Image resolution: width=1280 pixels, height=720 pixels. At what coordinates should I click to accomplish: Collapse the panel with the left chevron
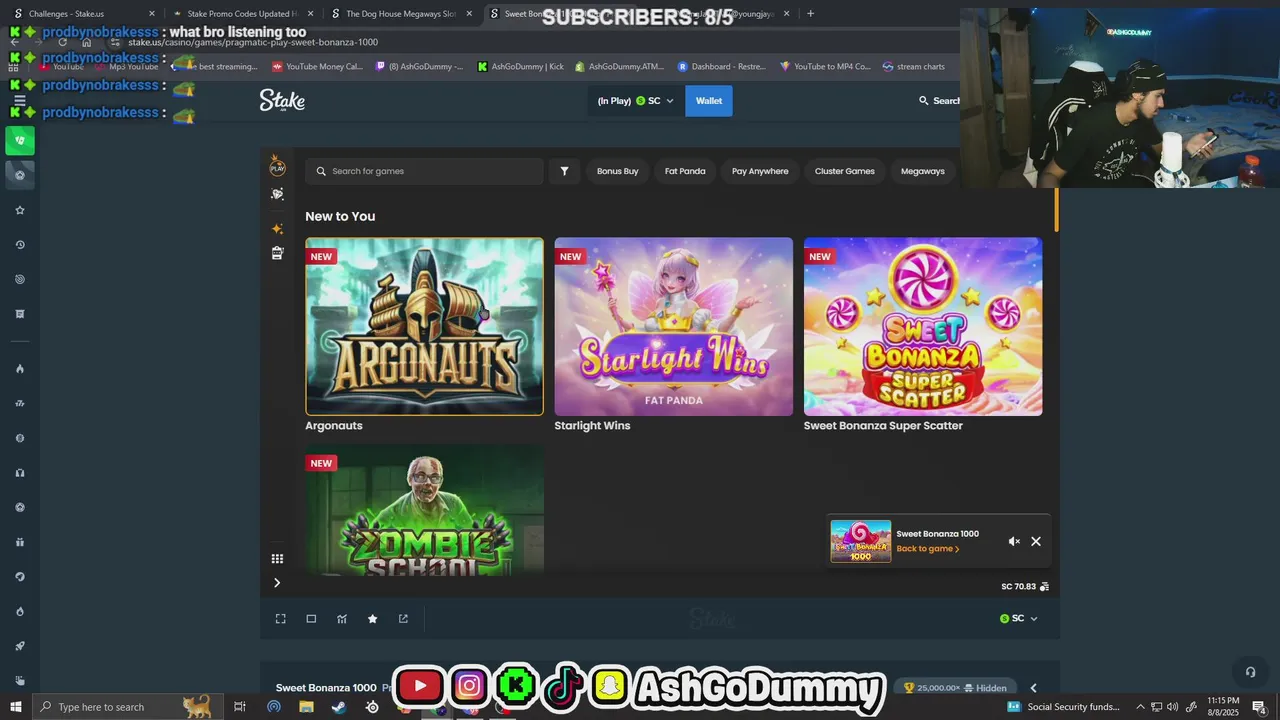1033,688
